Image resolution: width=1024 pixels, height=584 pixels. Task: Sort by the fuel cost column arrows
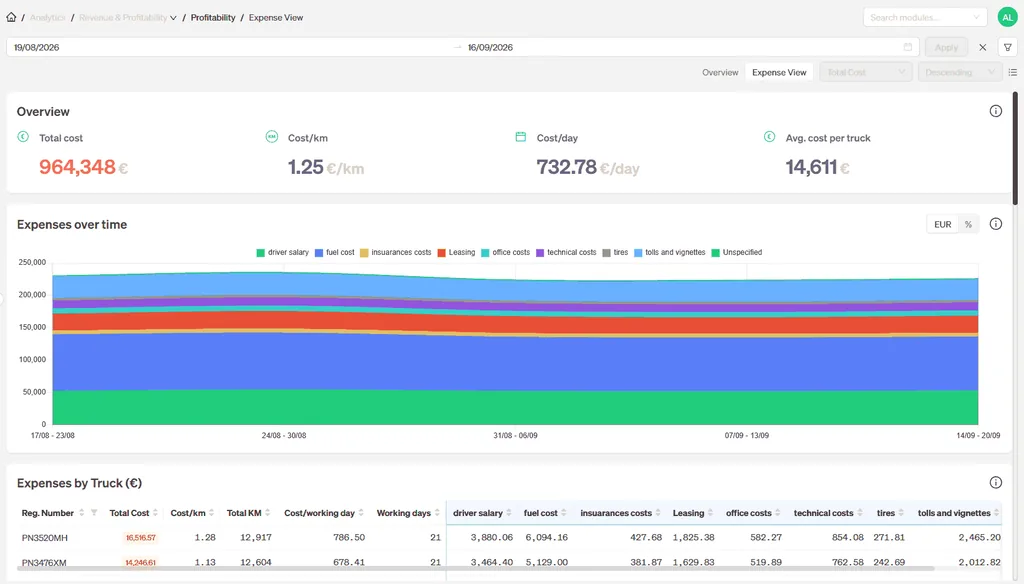[x=564, y=513]
